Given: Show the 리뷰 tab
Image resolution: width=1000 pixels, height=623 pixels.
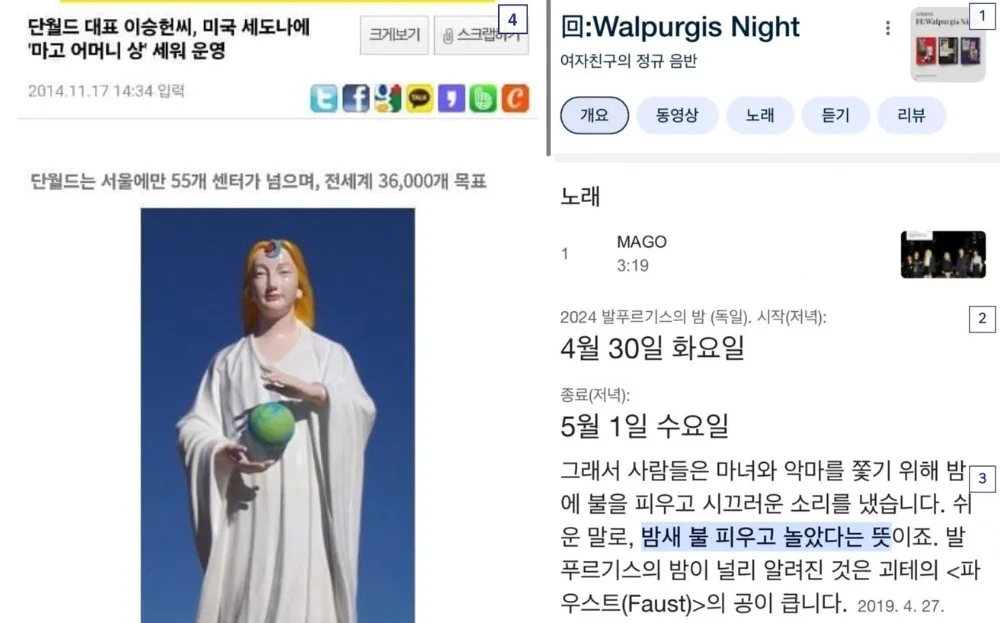Looking at the screenshot, I should [911, 115].
